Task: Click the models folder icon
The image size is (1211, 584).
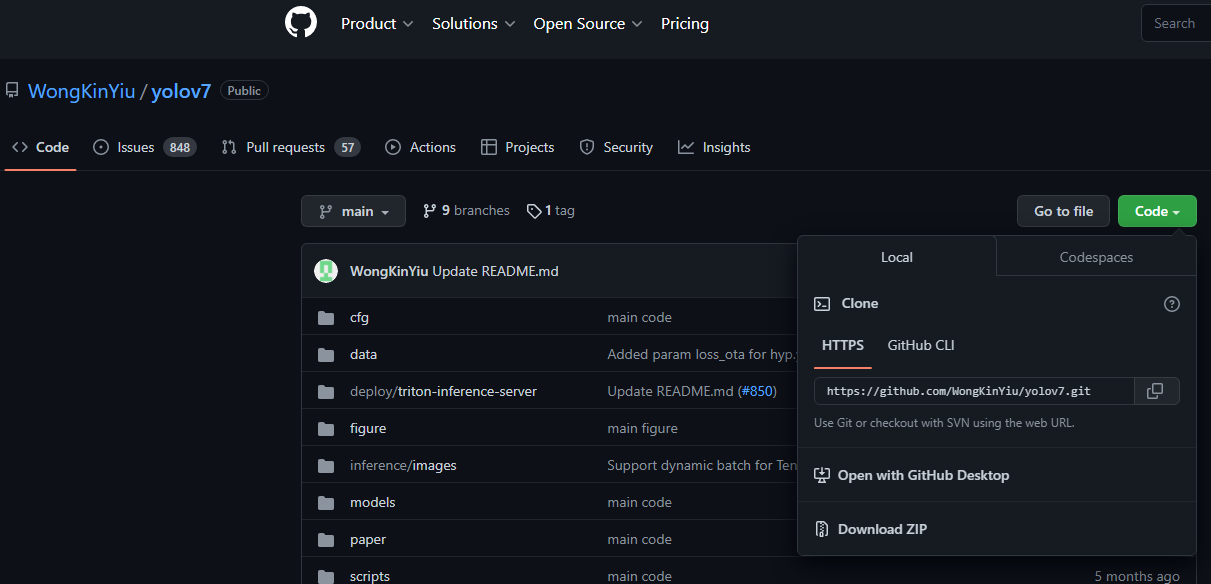Action: (326, 503)
